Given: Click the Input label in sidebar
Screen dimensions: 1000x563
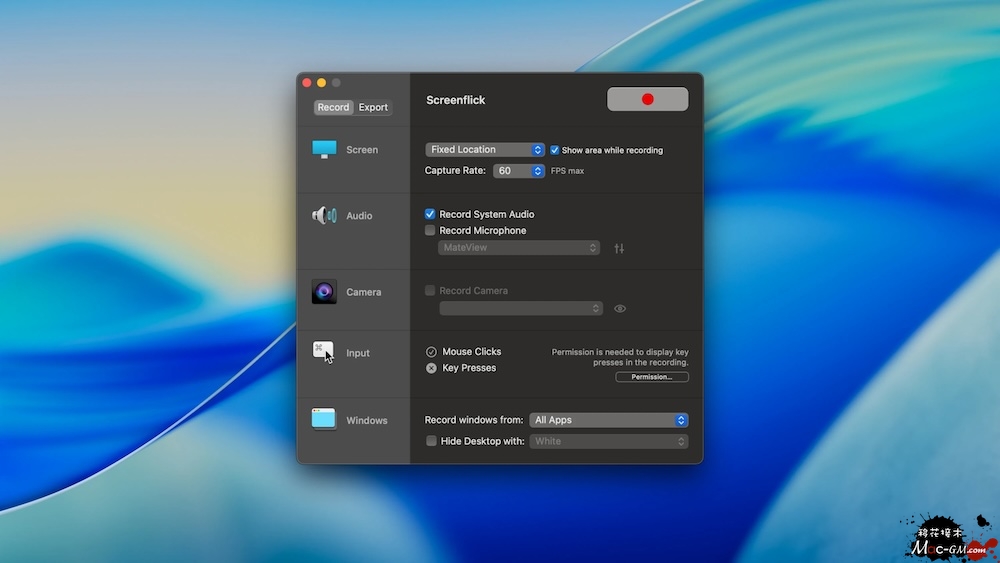Looking at the screenshot, I should (358, 353).
